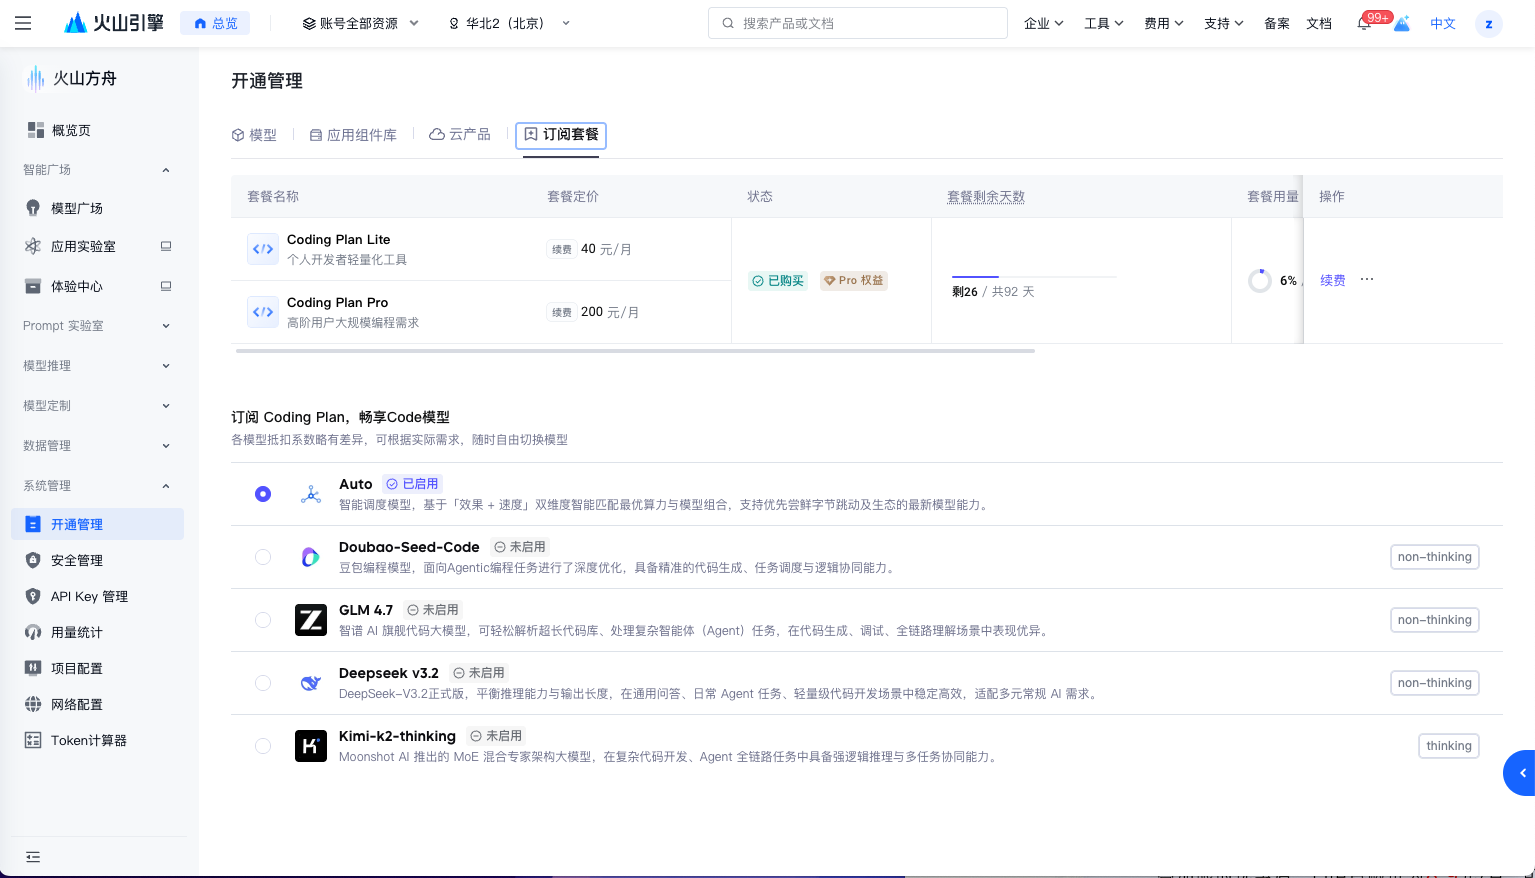Switch to the 应用组件库 tab
Viewport: 1535px width, 878px height.
pos(353,135)
